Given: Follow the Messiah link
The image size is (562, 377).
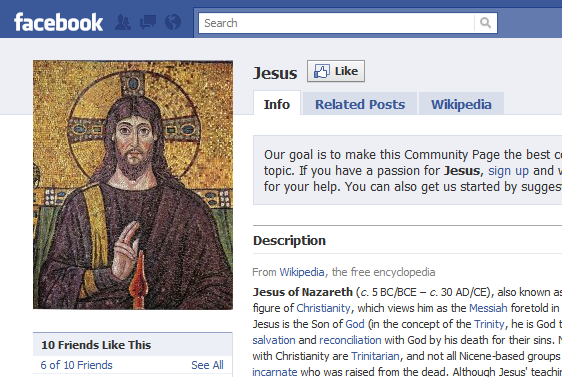Looking at the screenshot, I should coord(488,308).
